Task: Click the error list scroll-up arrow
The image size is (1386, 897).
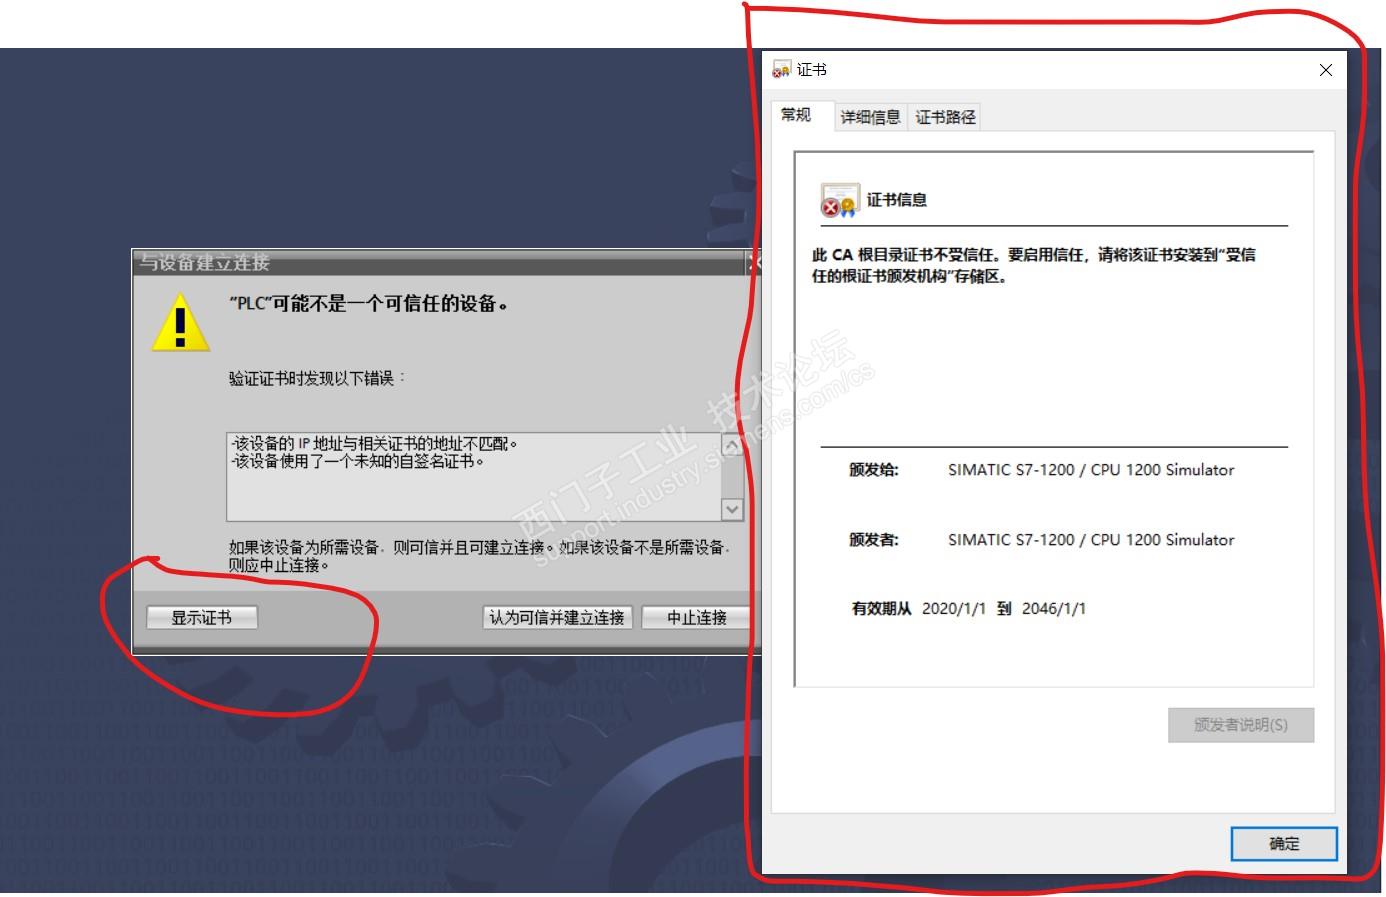Action: (732, 445)
